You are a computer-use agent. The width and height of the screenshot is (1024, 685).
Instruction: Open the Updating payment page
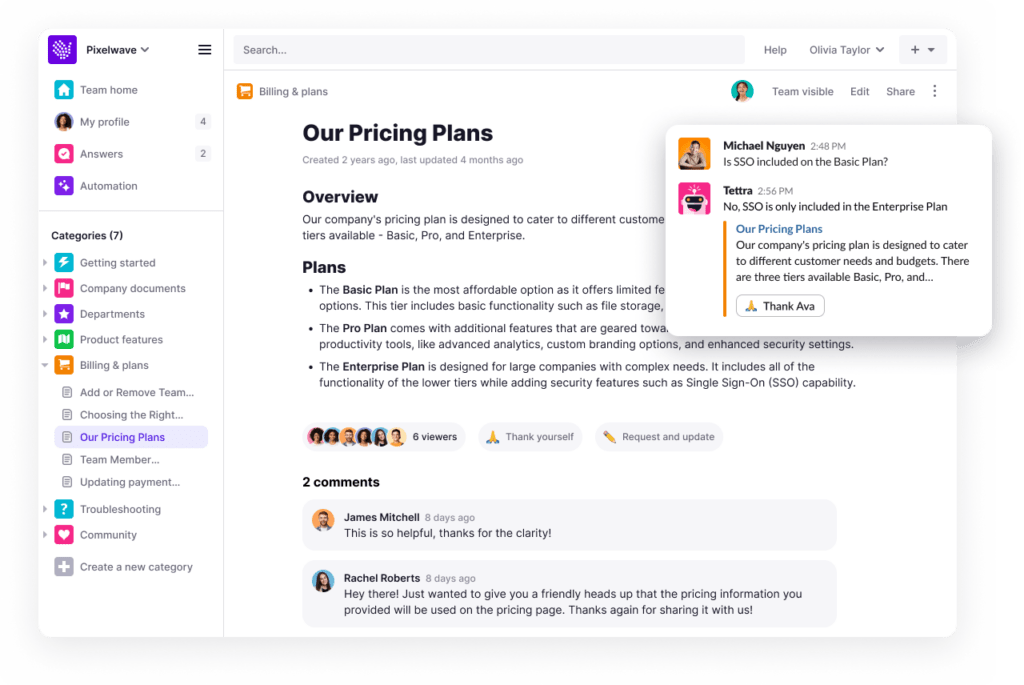[x=129, y=482]
